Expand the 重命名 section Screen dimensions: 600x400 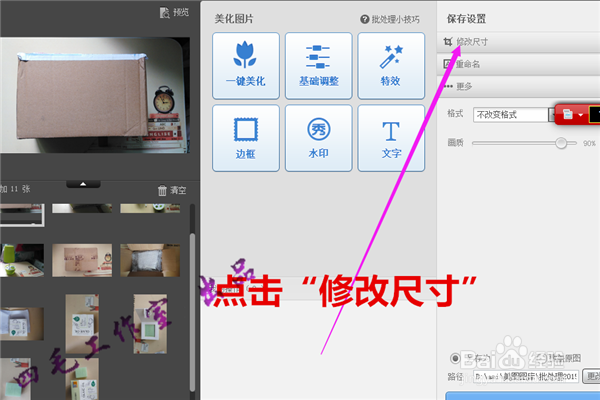[x=518, y=64]
